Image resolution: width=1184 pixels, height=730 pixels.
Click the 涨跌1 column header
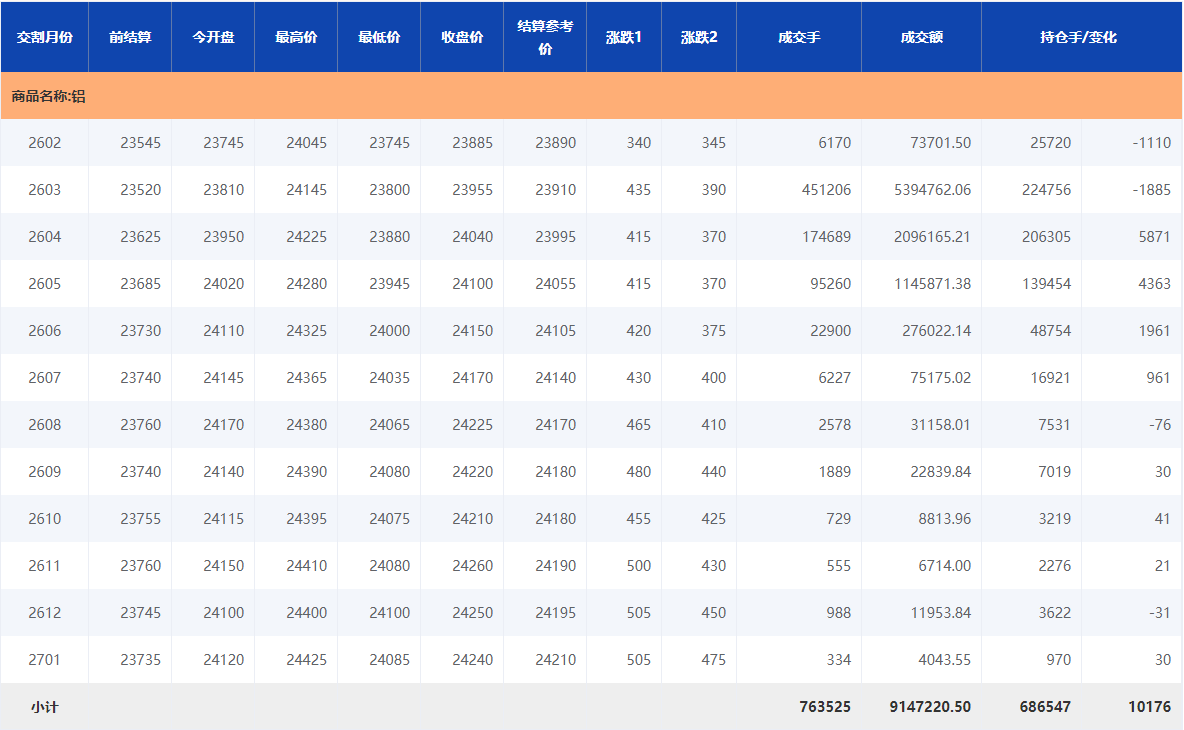(624, 37)
